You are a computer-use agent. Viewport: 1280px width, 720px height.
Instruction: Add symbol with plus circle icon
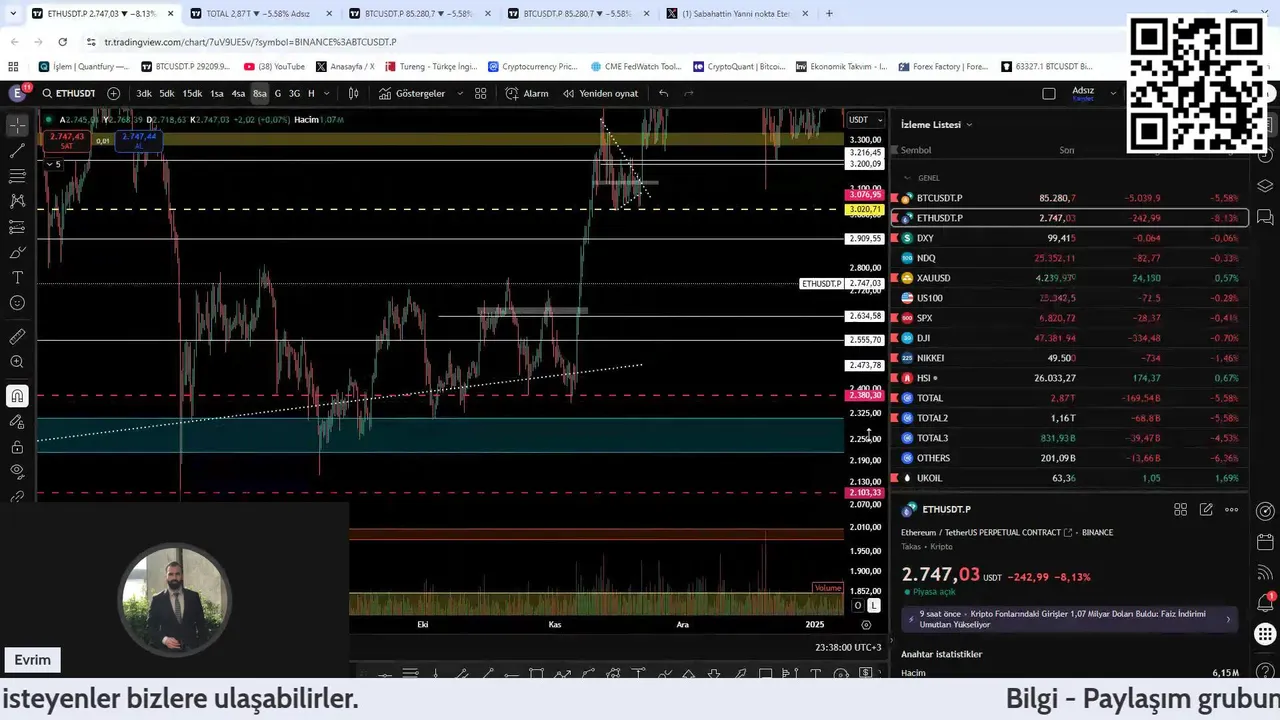click(113, 93)
